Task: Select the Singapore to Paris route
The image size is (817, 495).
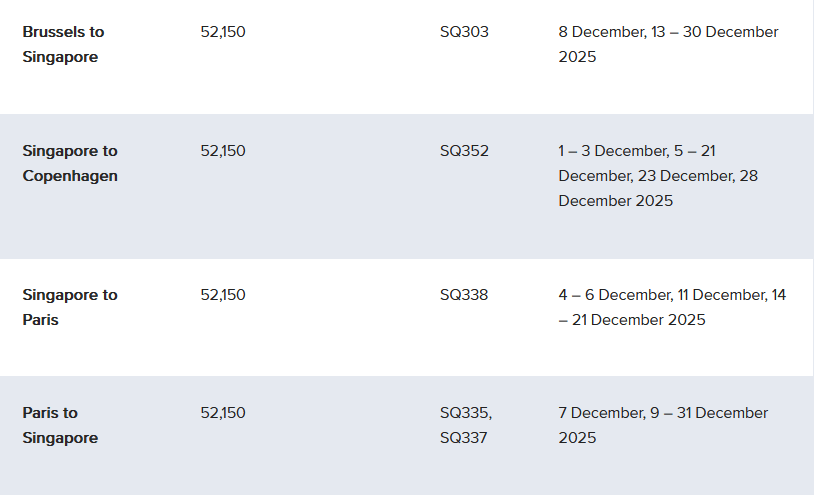Action: [70, 307]
